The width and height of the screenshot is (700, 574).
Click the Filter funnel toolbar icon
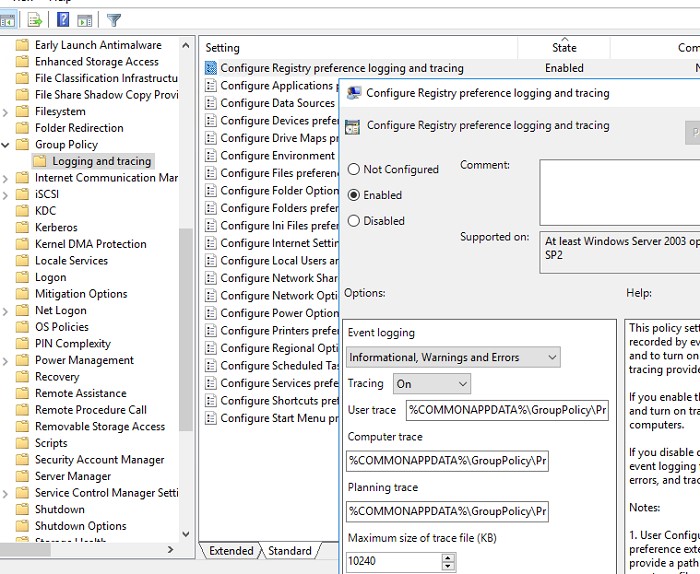coord(114,20)
